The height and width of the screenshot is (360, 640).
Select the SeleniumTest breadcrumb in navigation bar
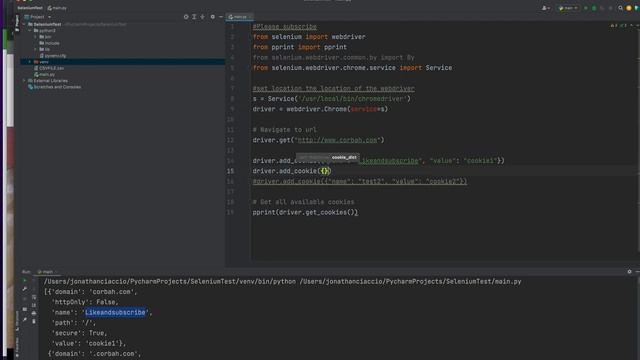(30, 8)
